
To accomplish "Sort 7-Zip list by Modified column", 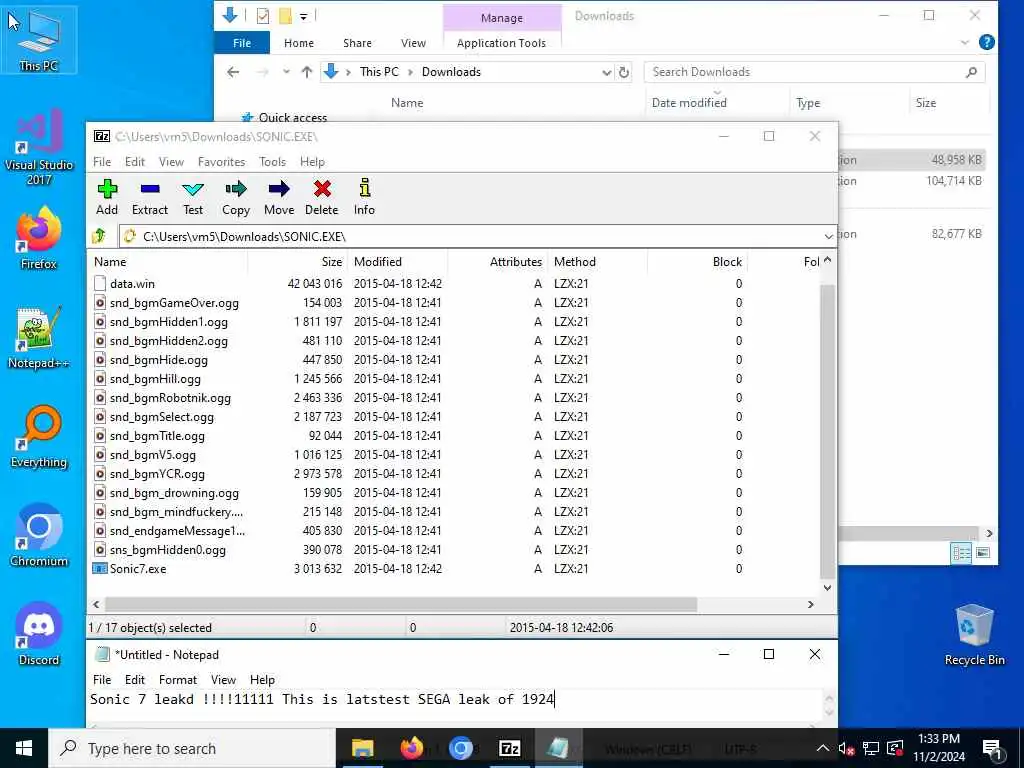I will click(398, 262).
